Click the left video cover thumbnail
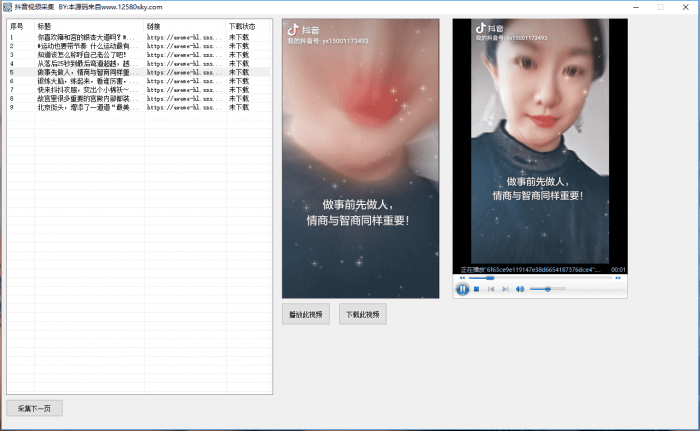Viewport: 700px width, 431px height. coord(360,158)
